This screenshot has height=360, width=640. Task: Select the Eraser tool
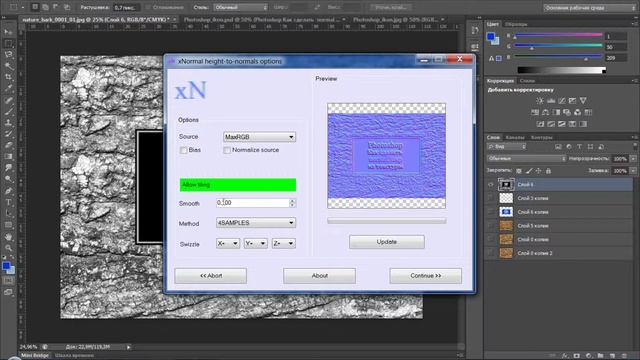8,145
